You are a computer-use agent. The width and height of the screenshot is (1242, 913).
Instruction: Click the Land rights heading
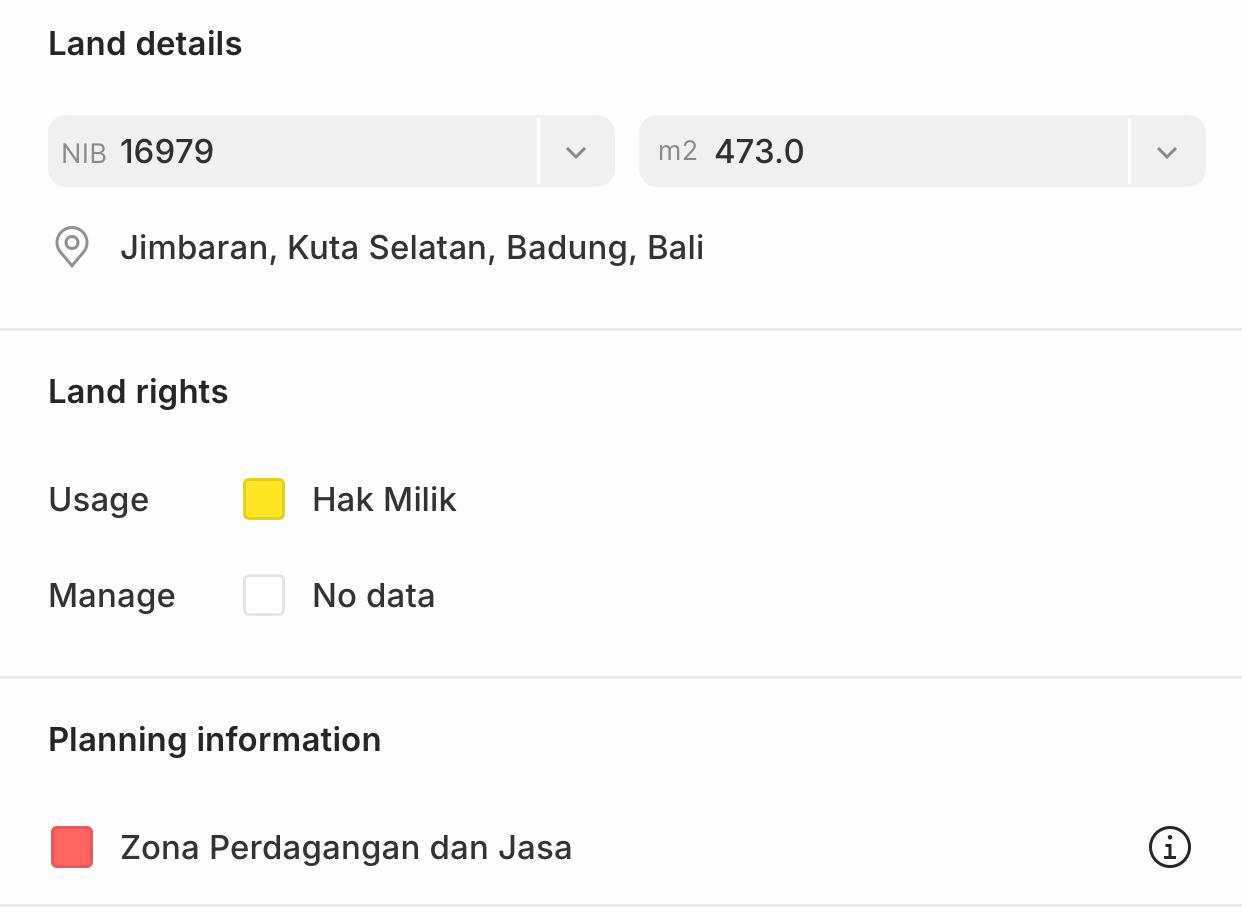[x=138, y=391]
